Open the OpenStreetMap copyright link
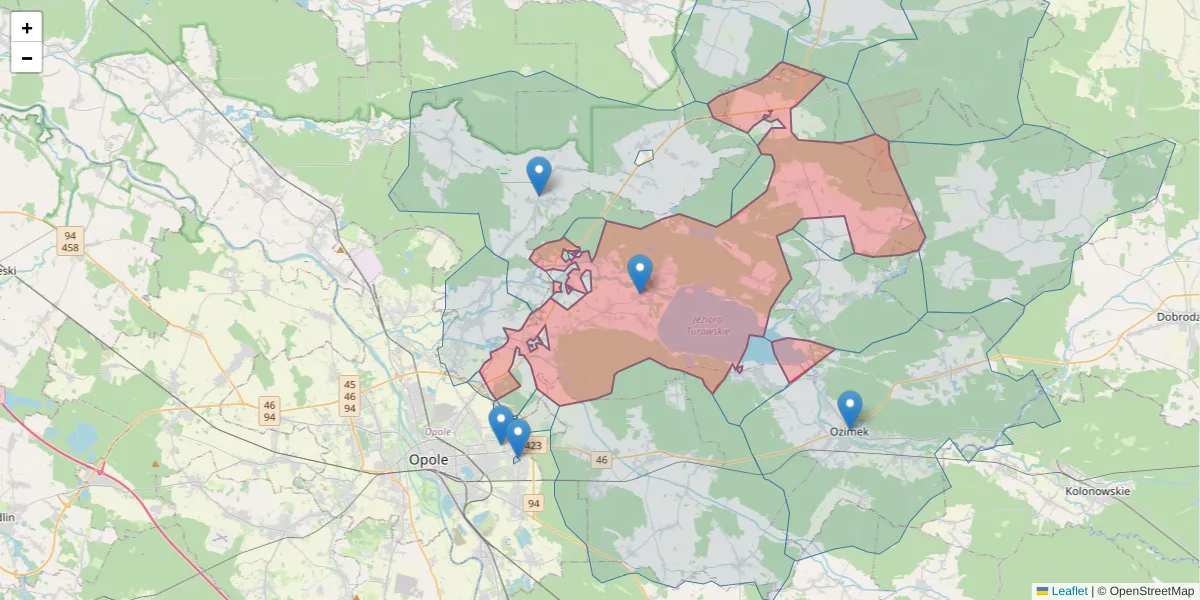Image resolution: width=1200 pixels, height=600 pixels. coord(1152,588)
